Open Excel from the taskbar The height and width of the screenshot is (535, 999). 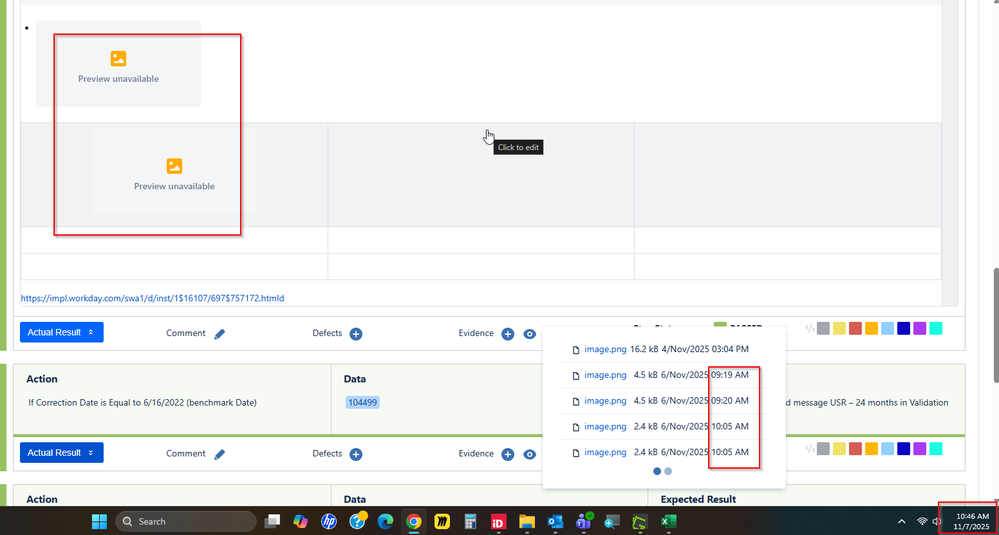coord(668,522)
